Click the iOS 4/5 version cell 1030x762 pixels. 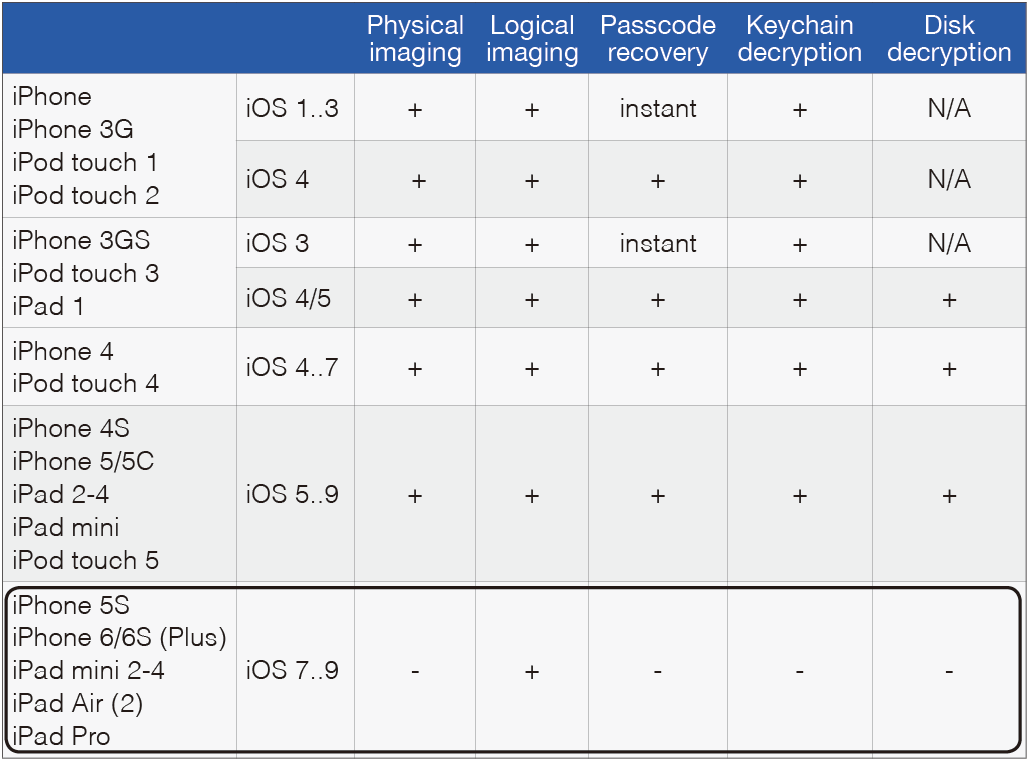coord(288,298)
